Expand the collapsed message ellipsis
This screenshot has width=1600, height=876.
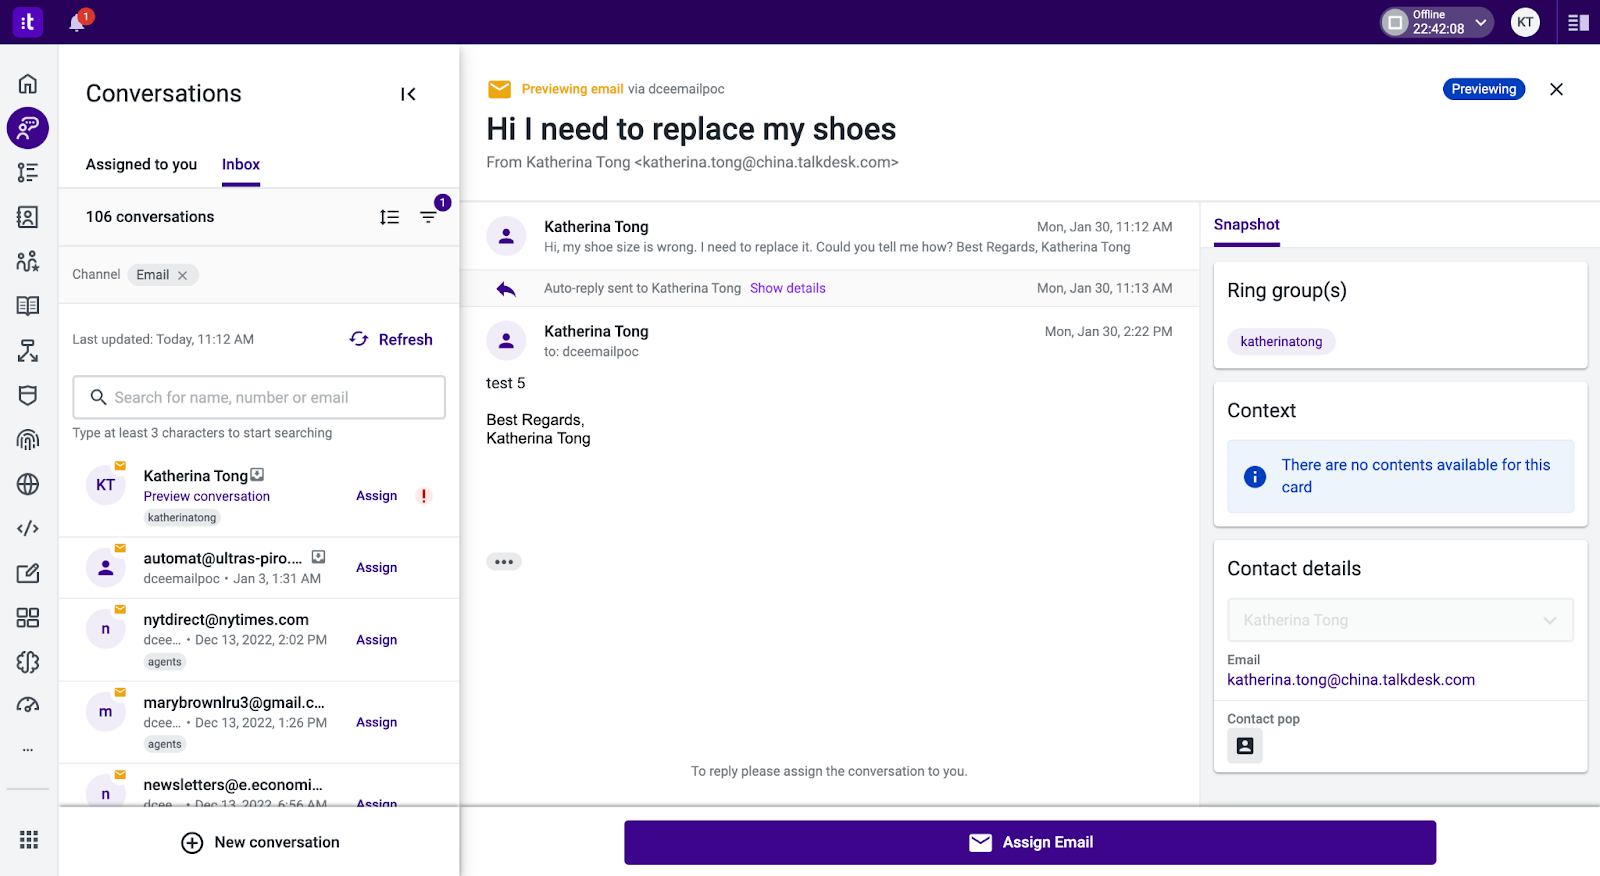pos(504,562)
